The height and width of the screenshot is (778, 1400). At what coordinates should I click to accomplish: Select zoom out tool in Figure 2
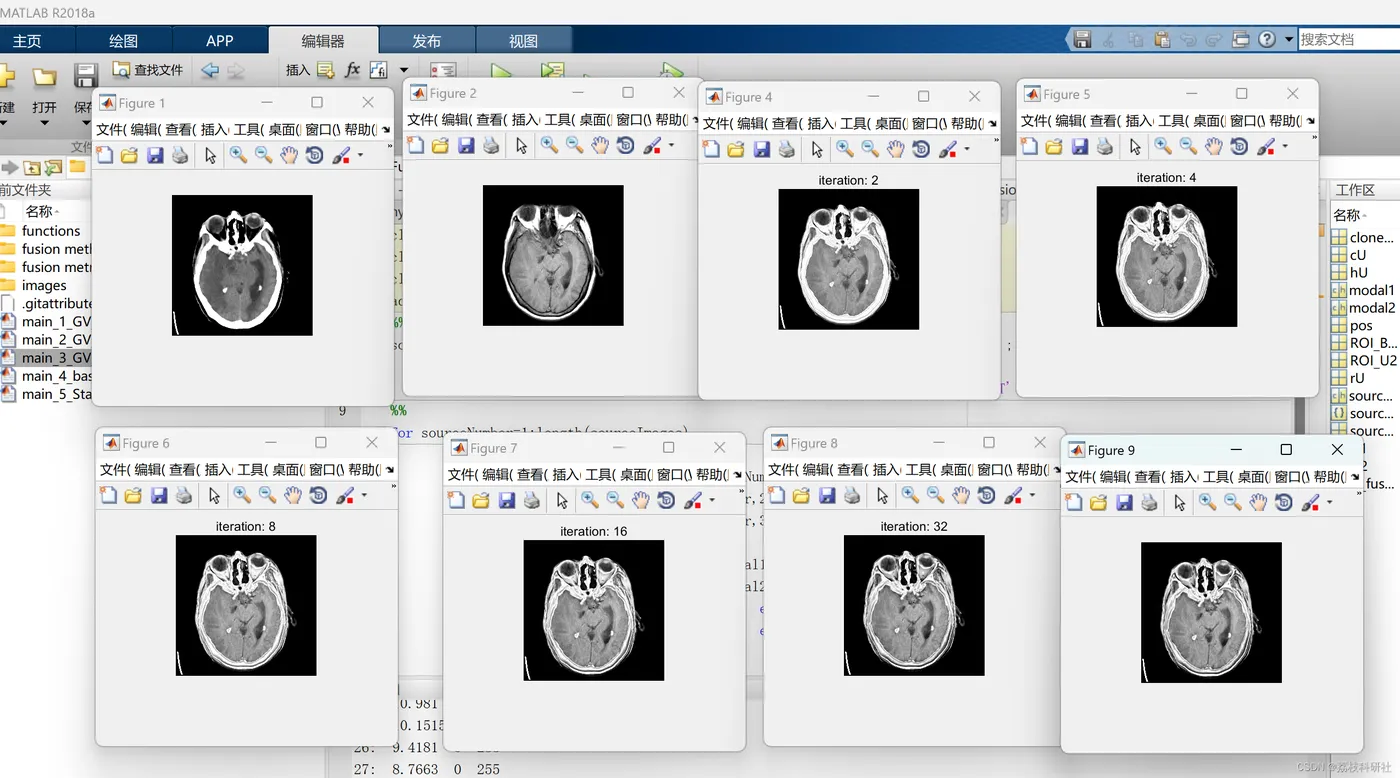[574, 145]
